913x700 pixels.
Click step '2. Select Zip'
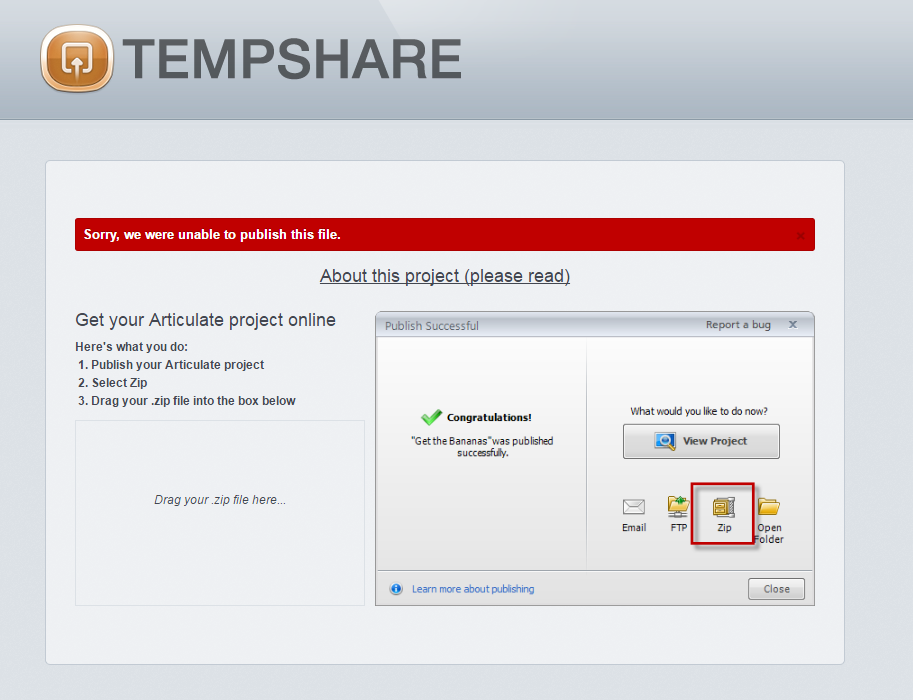tap(112, 383)
